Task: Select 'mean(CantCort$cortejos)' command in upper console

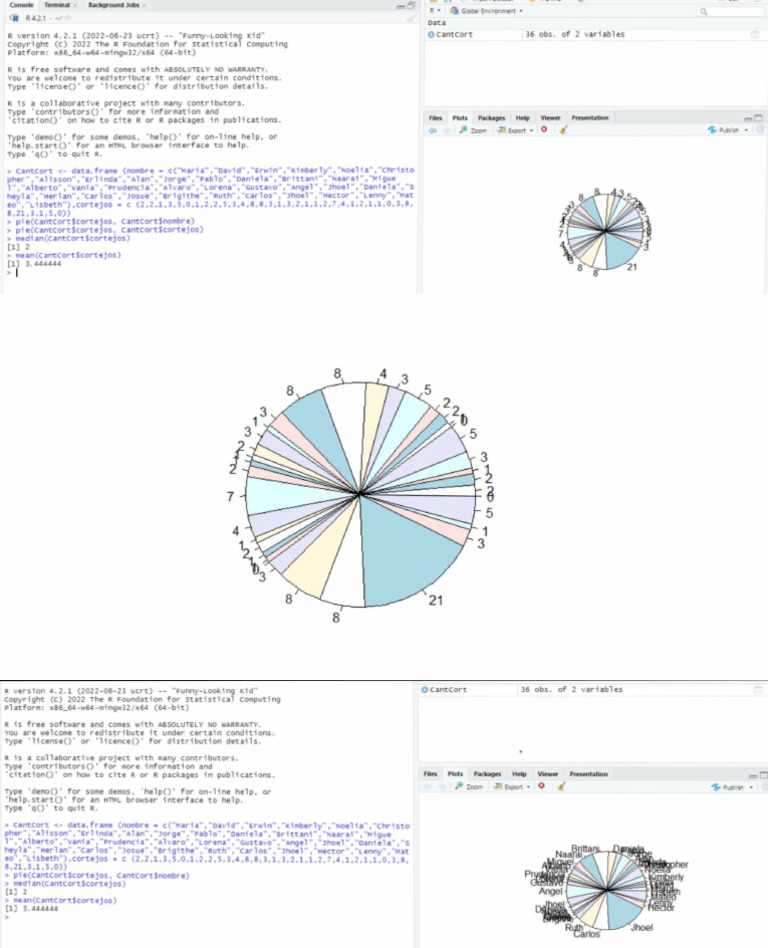Action: coord(68,255)
